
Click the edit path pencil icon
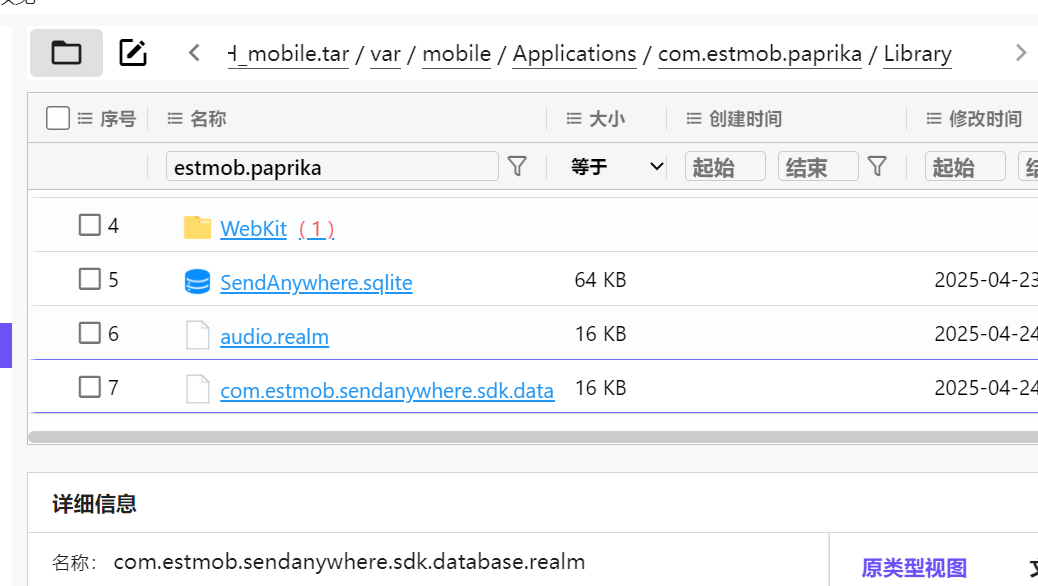pyautogui.click(x=133, y=53)
